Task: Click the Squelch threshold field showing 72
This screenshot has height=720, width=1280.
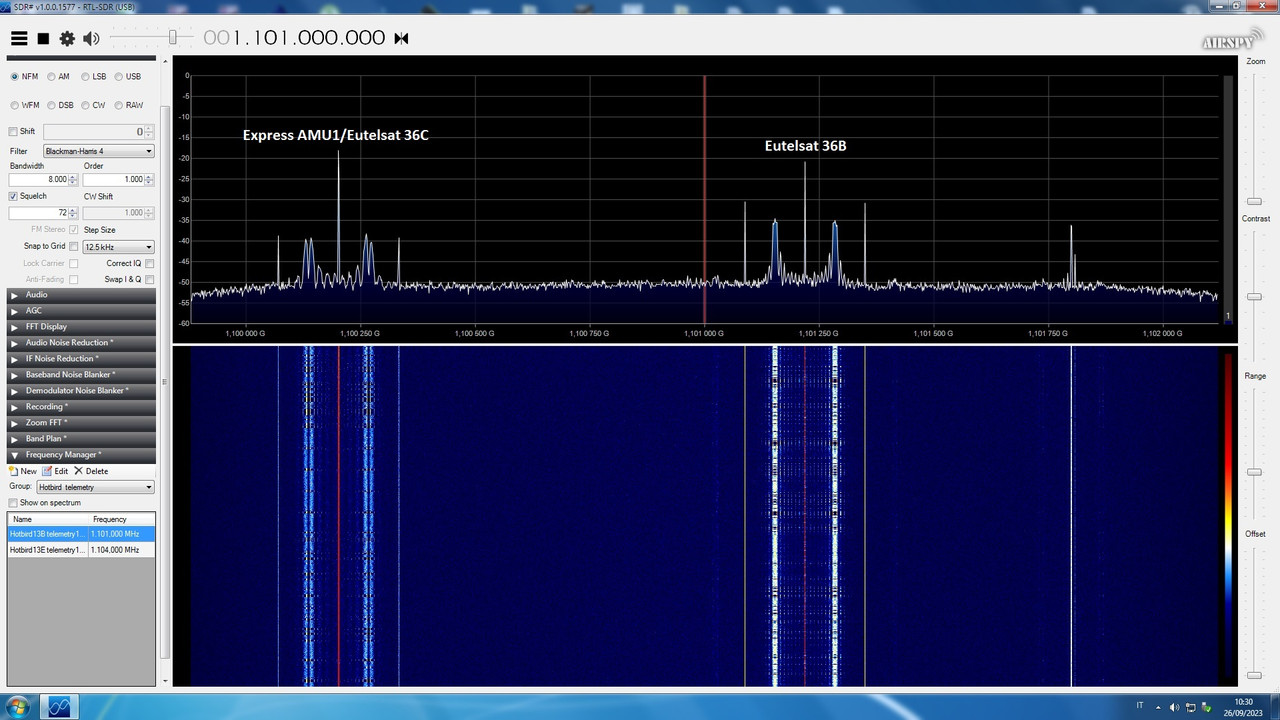Action: pos(38,213)
